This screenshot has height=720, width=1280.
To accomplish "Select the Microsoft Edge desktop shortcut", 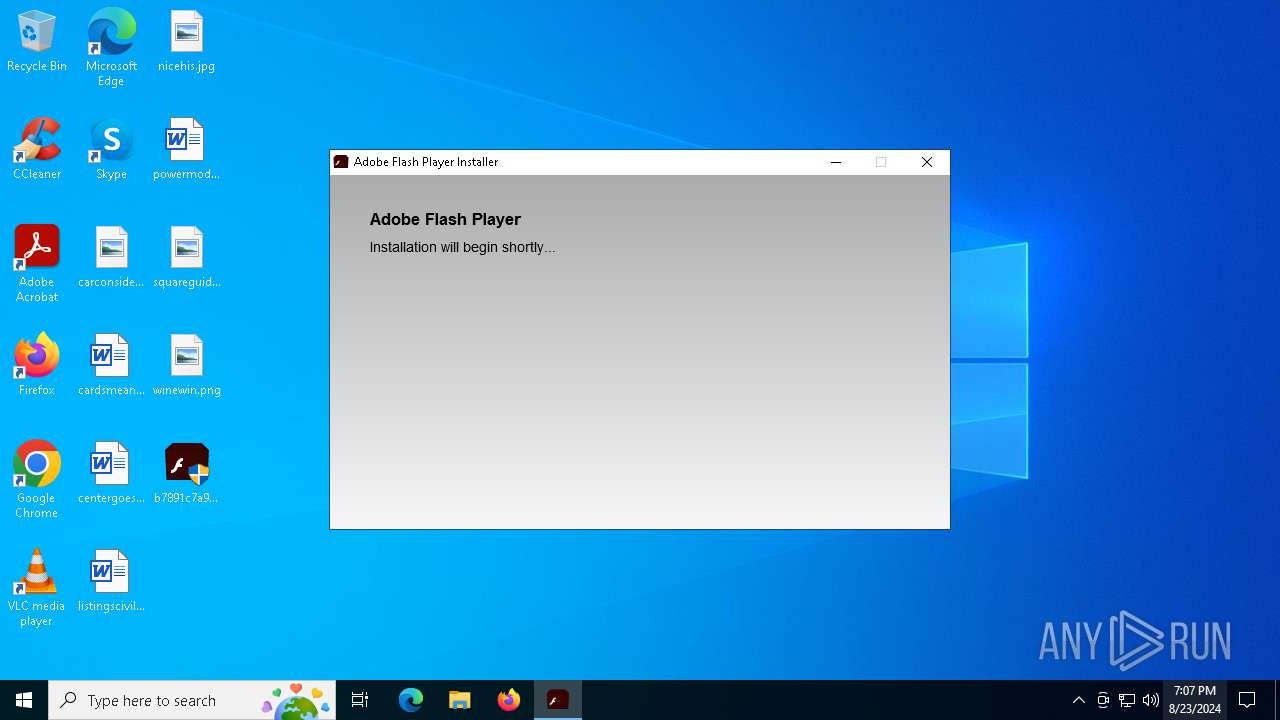I will [x=111, y=48].
